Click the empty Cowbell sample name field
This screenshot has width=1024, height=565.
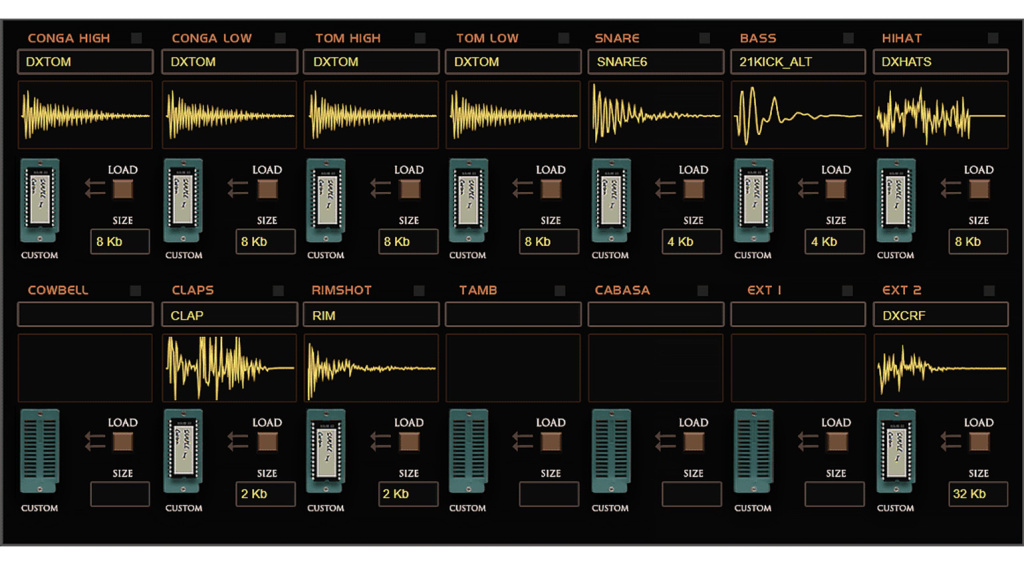[x=86, y=315]
